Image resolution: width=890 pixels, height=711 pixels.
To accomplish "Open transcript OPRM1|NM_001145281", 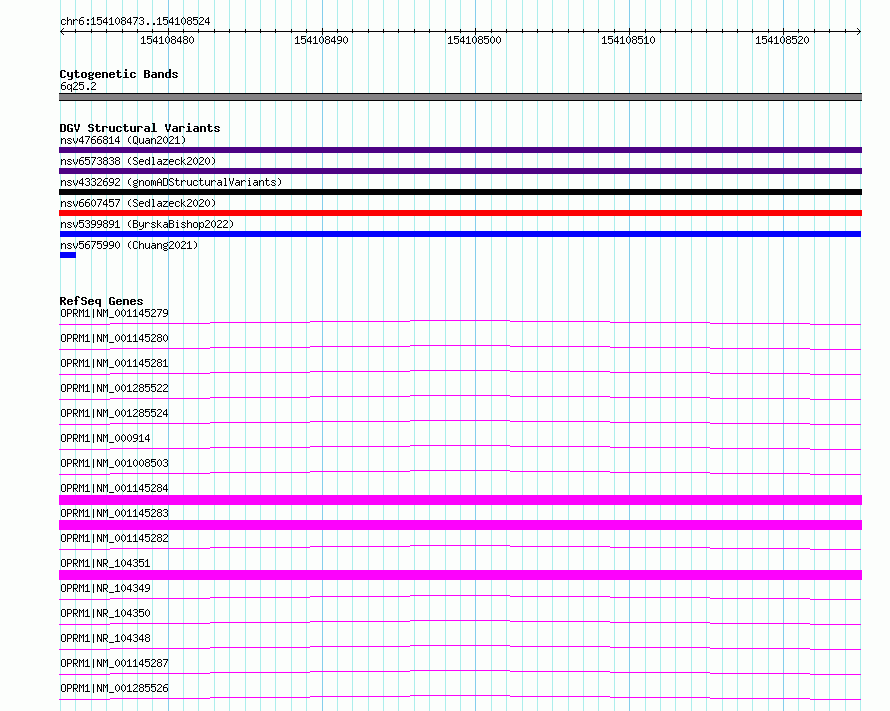I will click(114, 363).
